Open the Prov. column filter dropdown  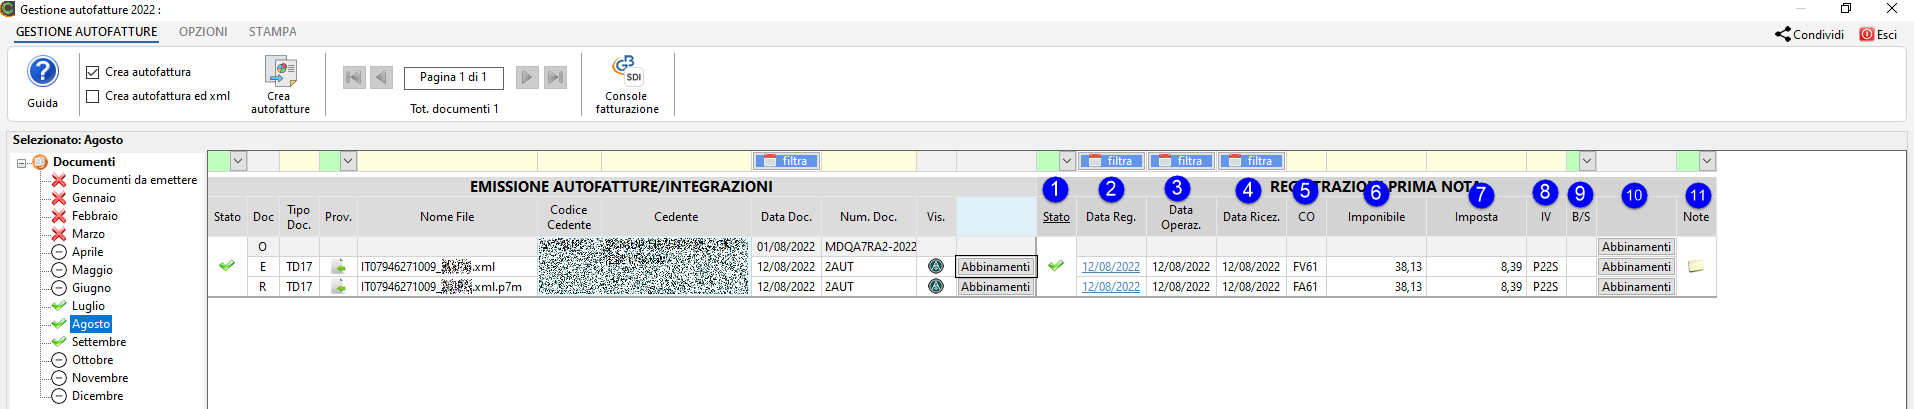pos(348,161)
